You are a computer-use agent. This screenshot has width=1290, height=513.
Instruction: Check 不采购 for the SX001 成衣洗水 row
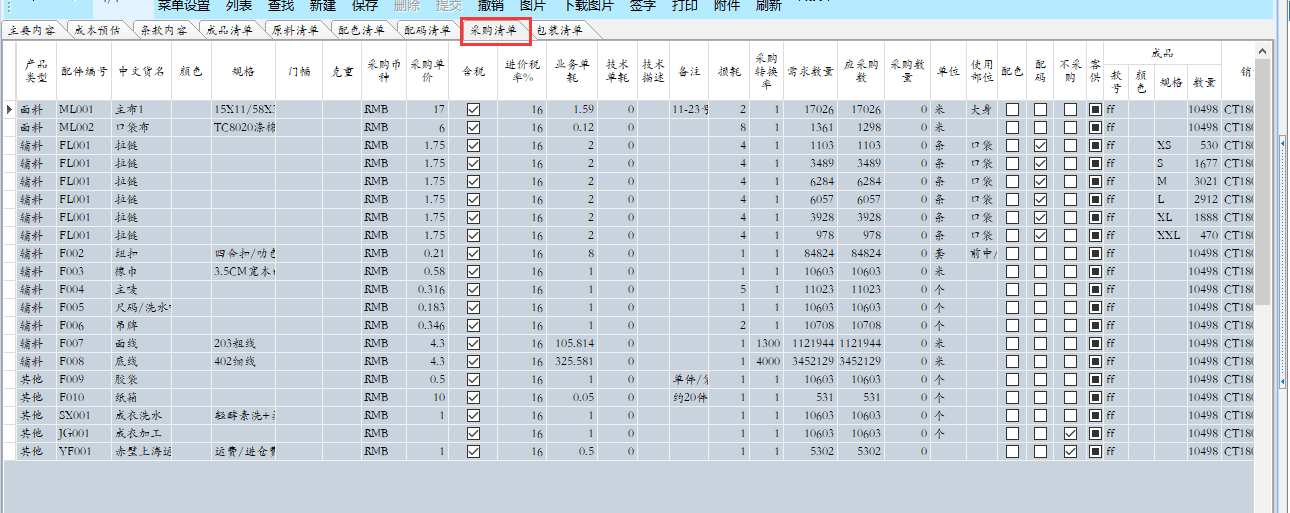[x=1070, y=415]
